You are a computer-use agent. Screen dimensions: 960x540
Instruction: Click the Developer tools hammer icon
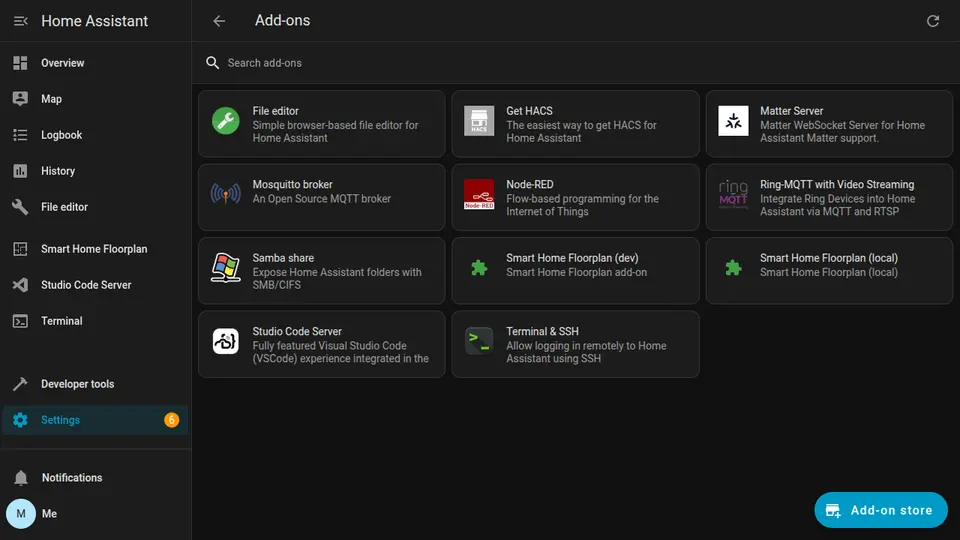pyautogui.click(x=20, y=384)
